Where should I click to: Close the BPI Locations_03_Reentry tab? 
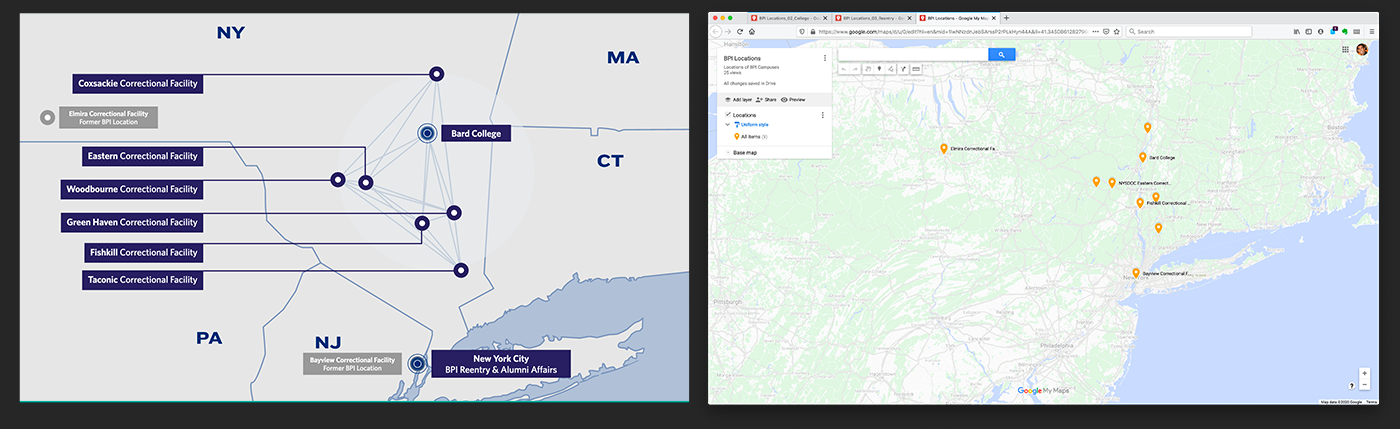point(910,18)
